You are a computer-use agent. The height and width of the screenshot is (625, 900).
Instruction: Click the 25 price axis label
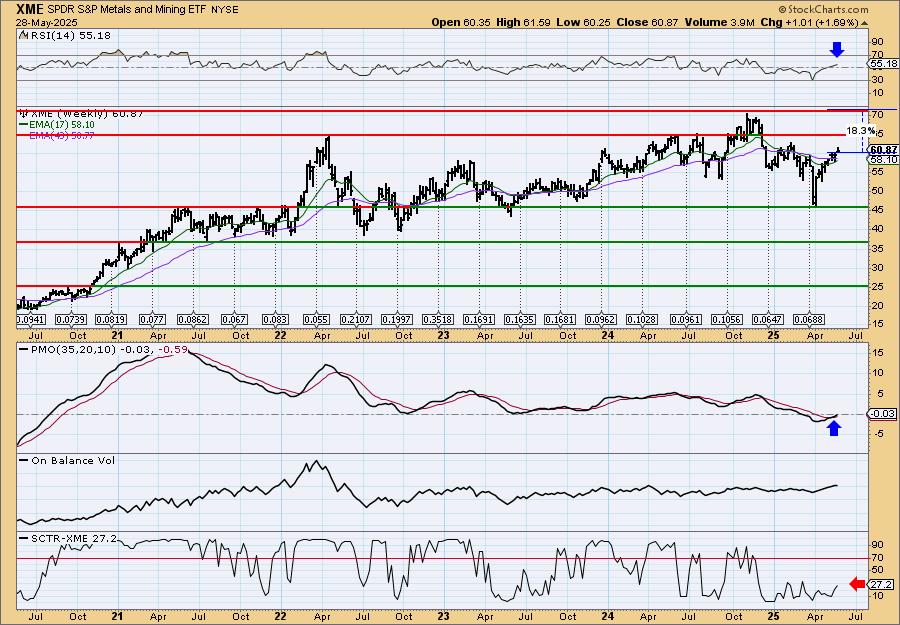877,286
